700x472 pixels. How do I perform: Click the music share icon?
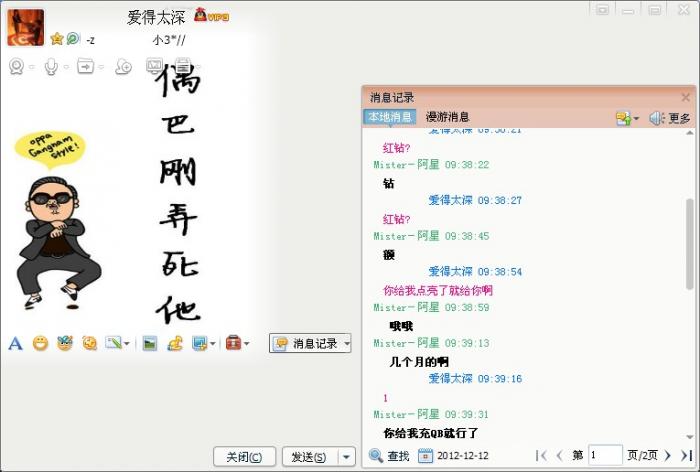coord(175,343)
